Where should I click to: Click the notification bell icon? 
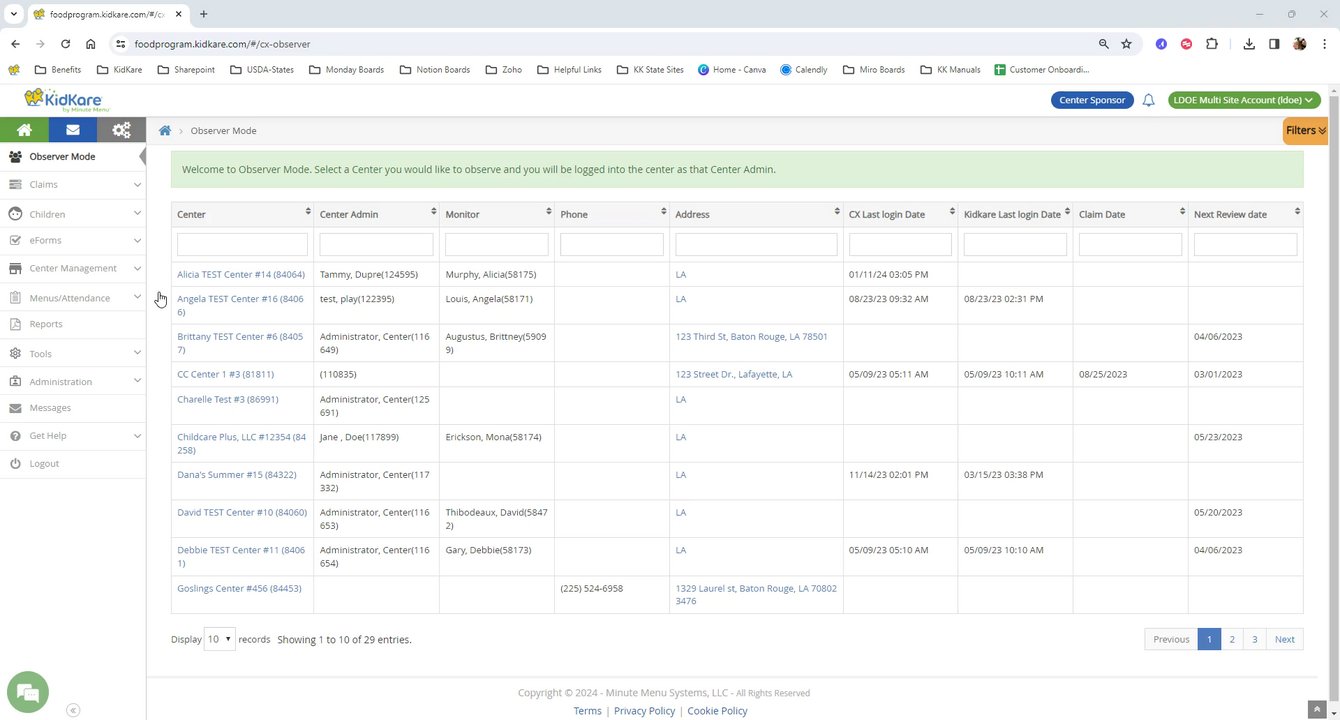[1148, 100]
